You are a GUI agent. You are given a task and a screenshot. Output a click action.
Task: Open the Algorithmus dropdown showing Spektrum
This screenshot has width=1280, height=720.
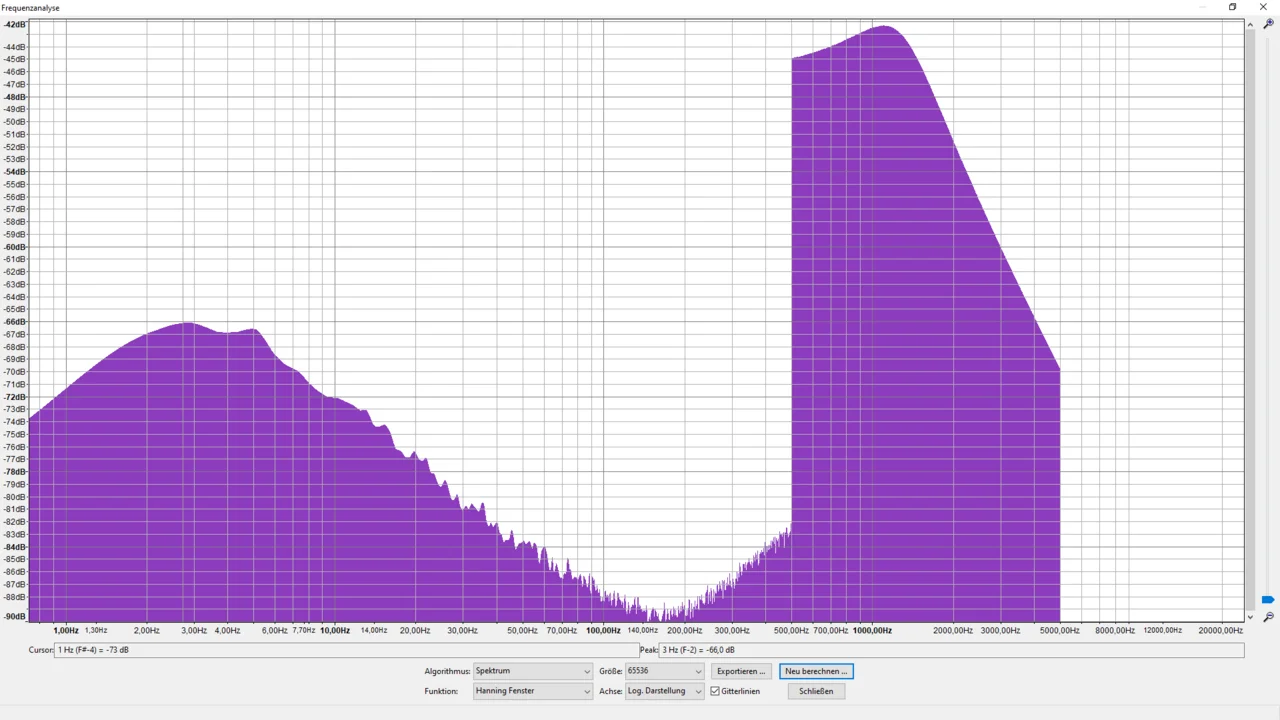pyautogui.click(x=532, y=671)
